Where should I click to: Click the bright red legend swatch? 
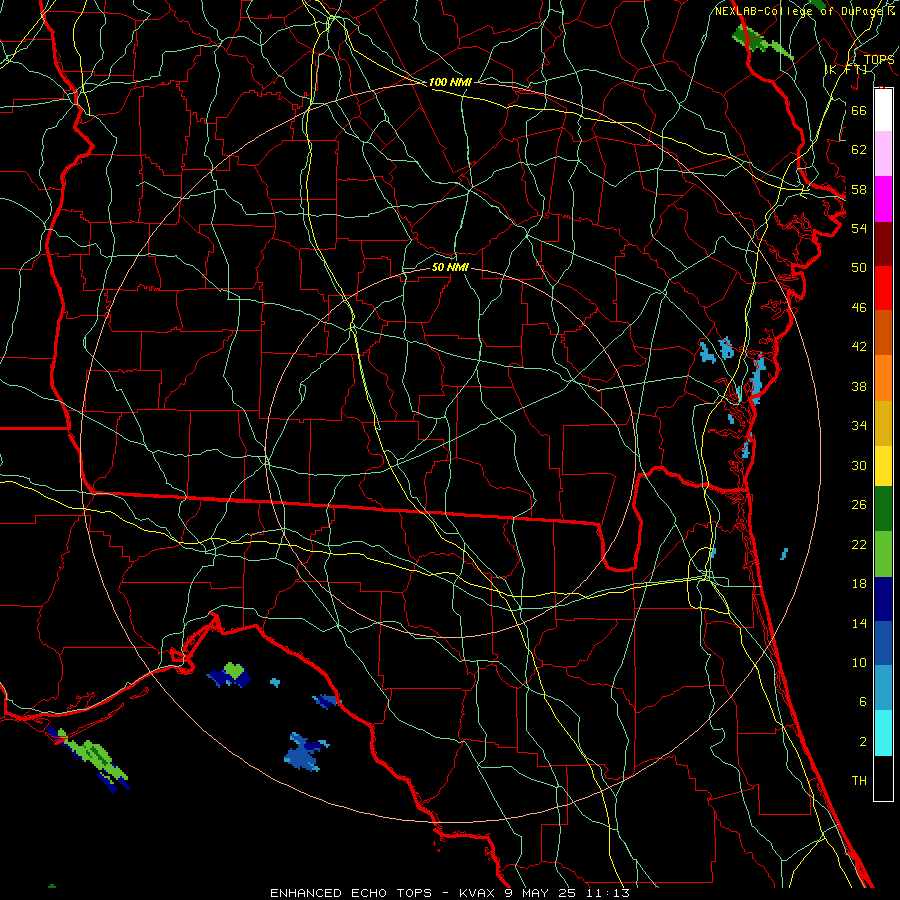pos(883,288)
